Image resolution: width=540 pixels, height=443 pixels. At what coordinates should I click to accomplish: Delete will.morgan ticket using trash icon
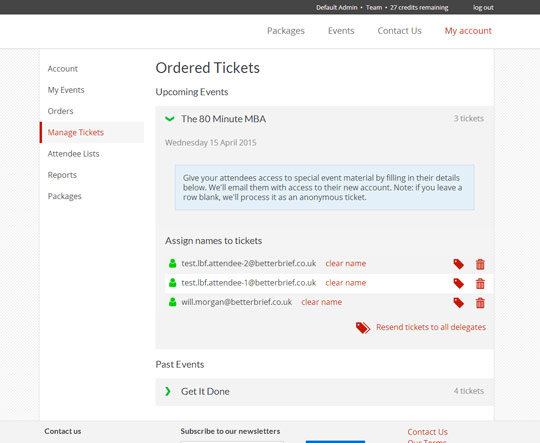(480, 303)
